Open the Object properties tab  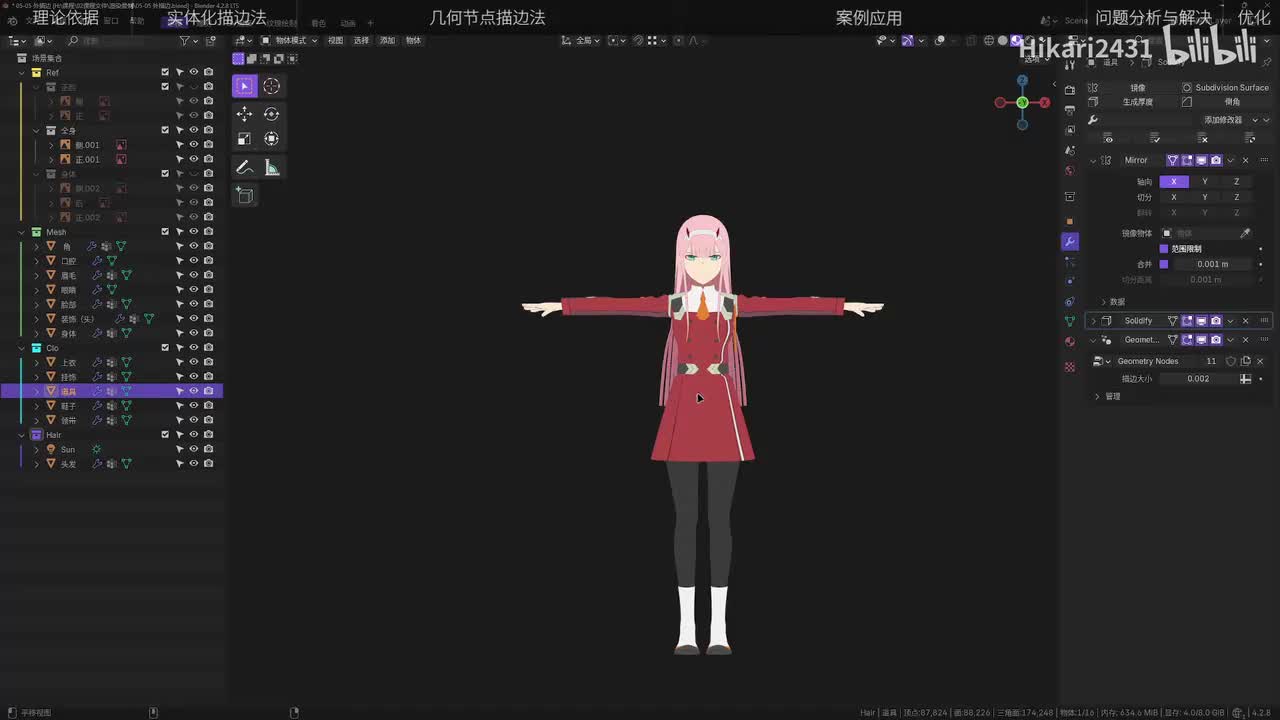[x=1070, y=221]
